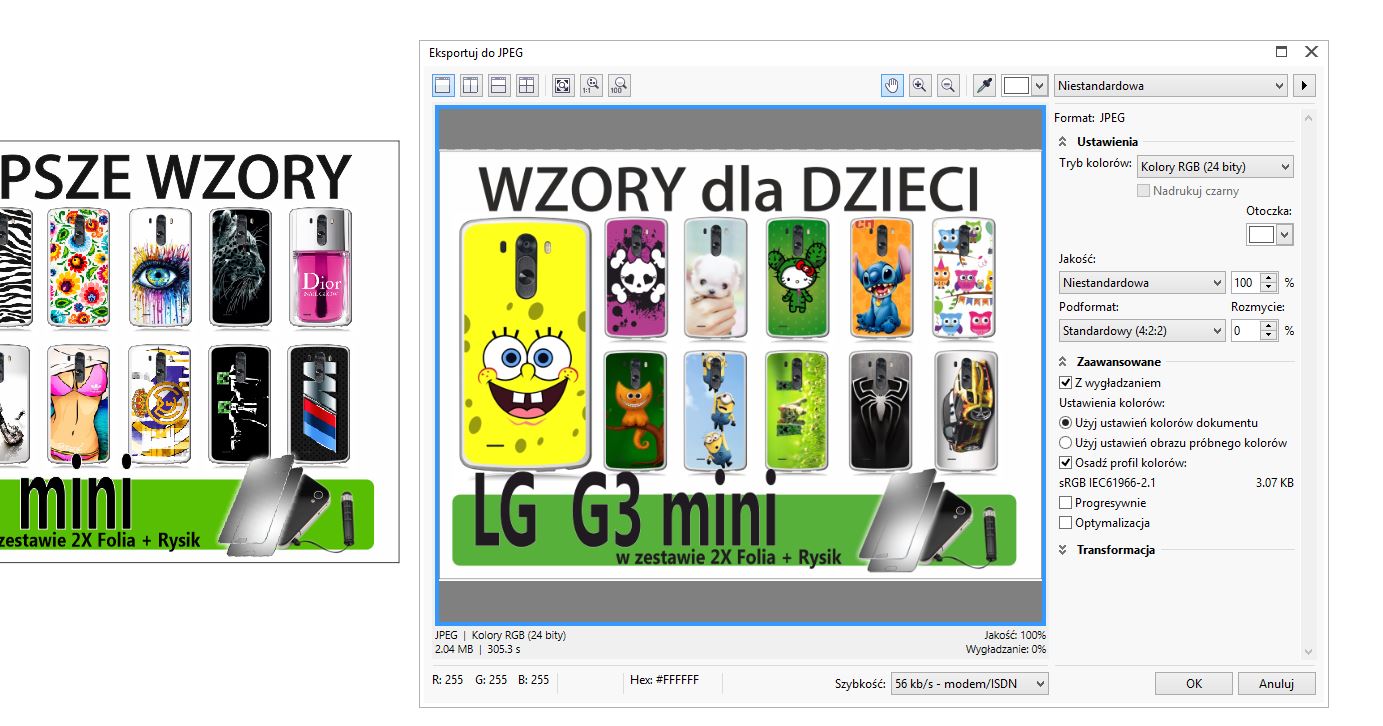Pick the eyedropper color sampler tool
This screenshot has width=1383, height=726.
(x=984, y=86)
